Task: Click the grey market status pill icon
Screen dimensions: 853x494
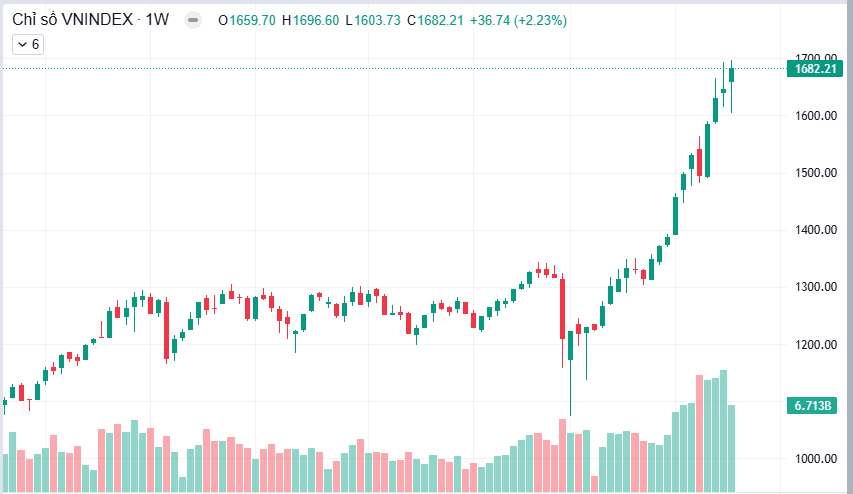Action: [193, 20]
